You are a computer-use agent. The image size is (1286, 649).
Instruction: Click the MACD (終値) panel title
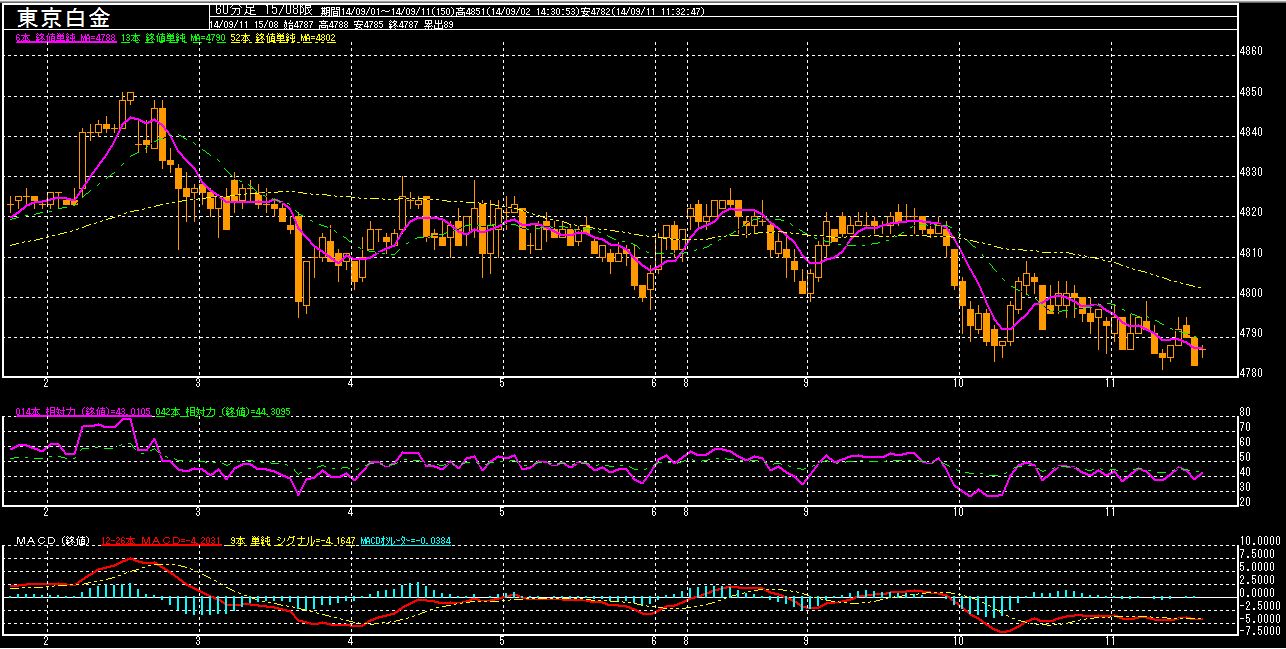[x=53, y=541]
